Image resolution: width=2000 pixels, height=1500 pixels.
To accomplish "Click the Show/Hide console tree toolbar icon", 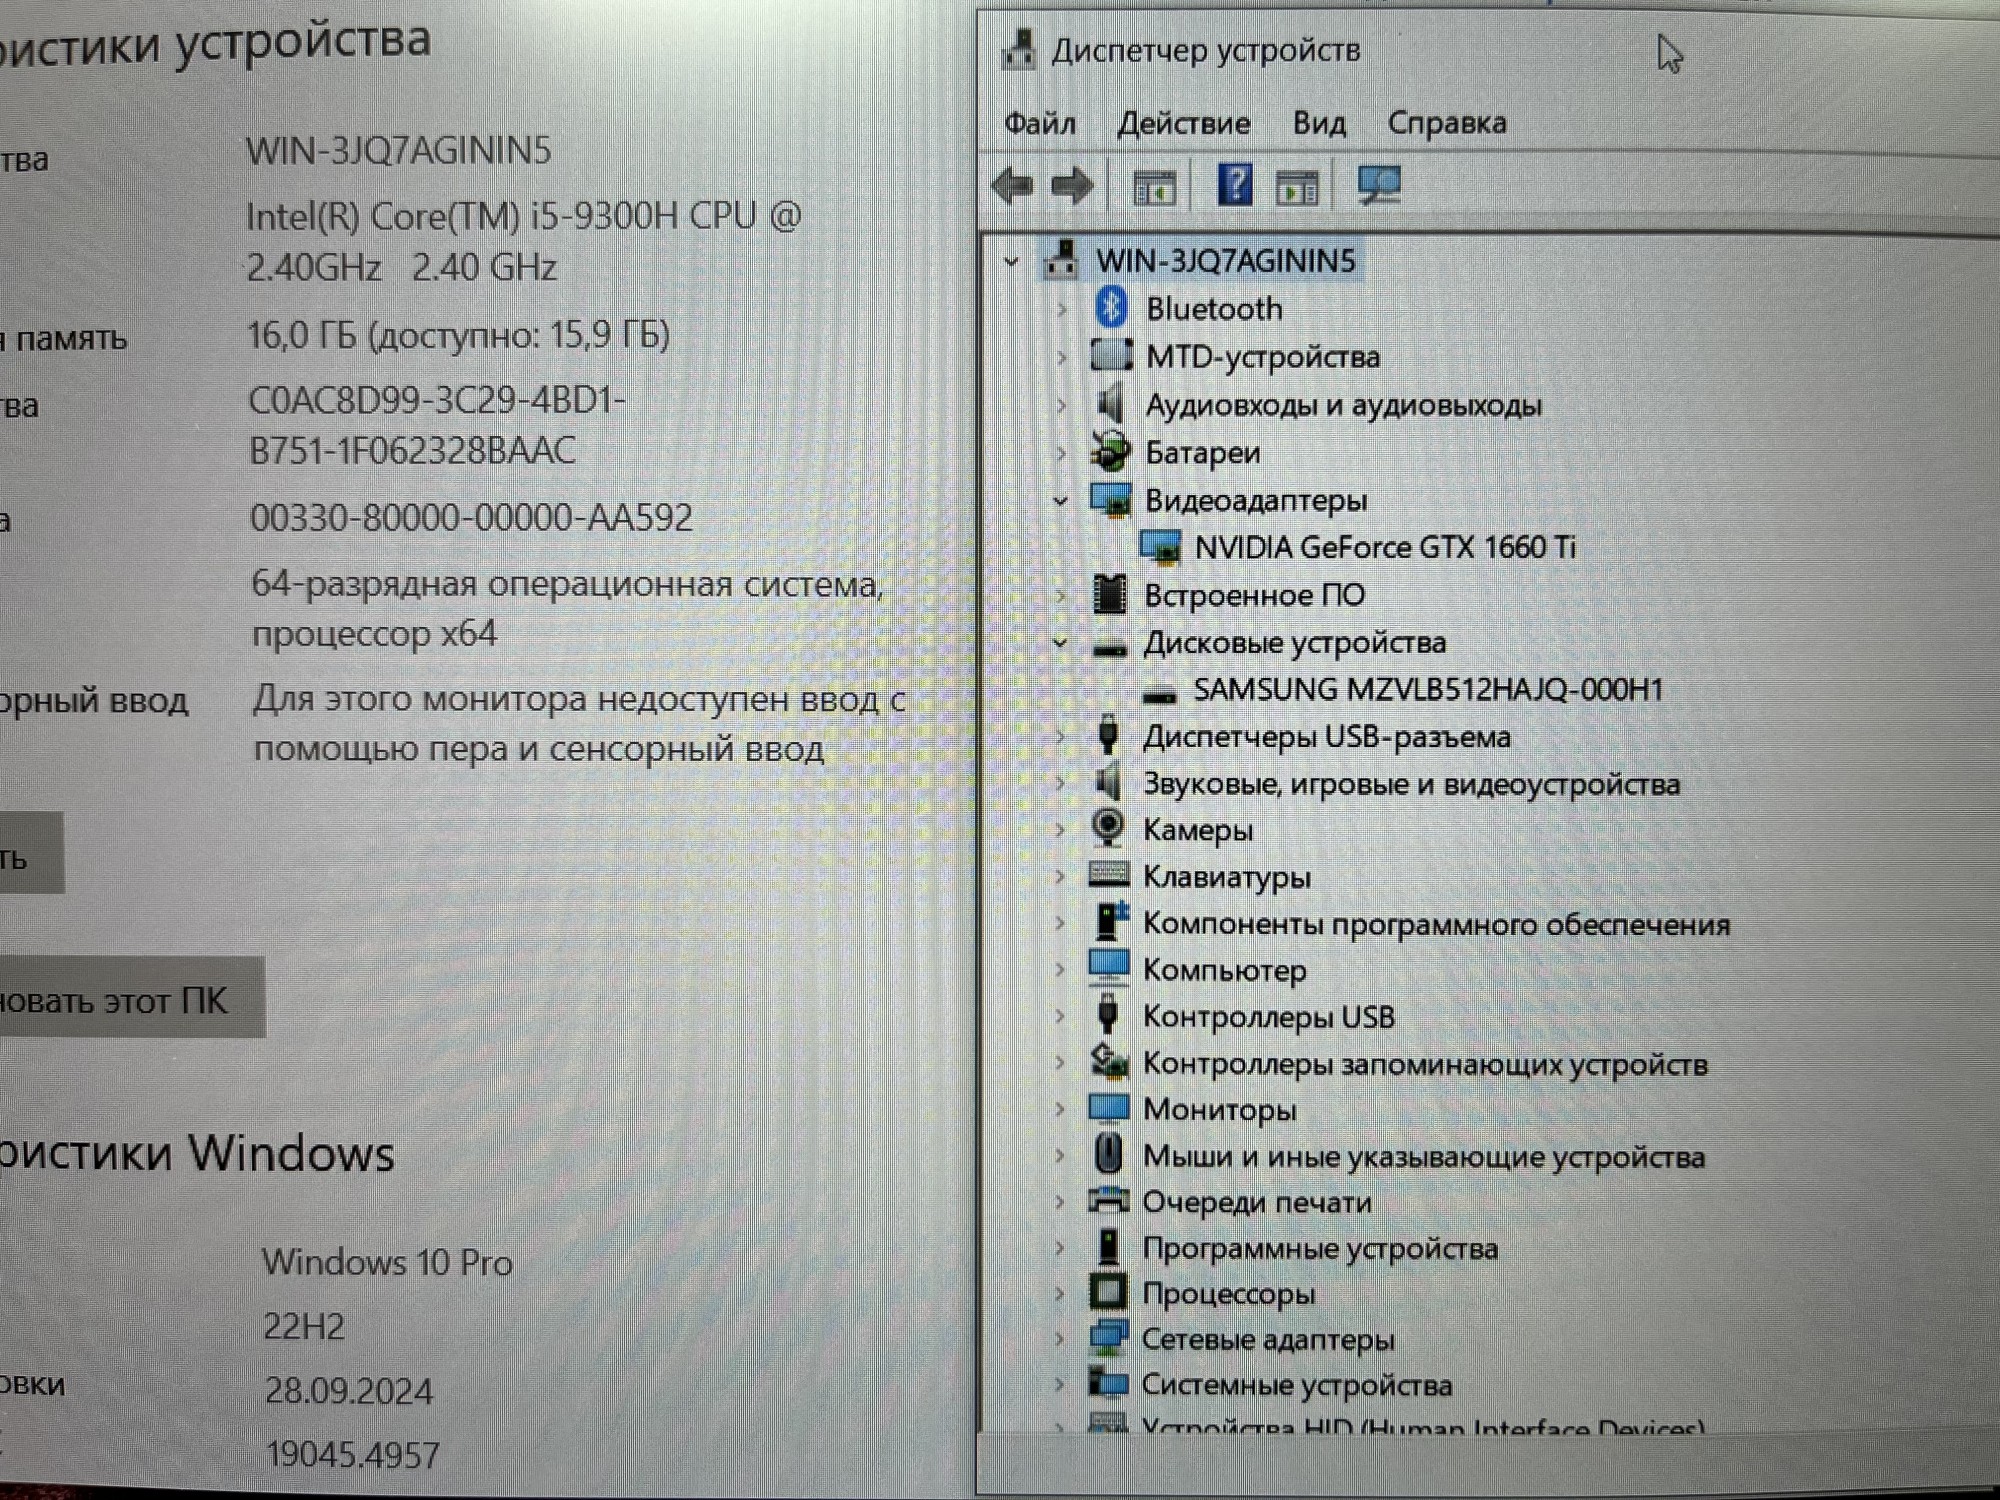I will (1155, 185).
